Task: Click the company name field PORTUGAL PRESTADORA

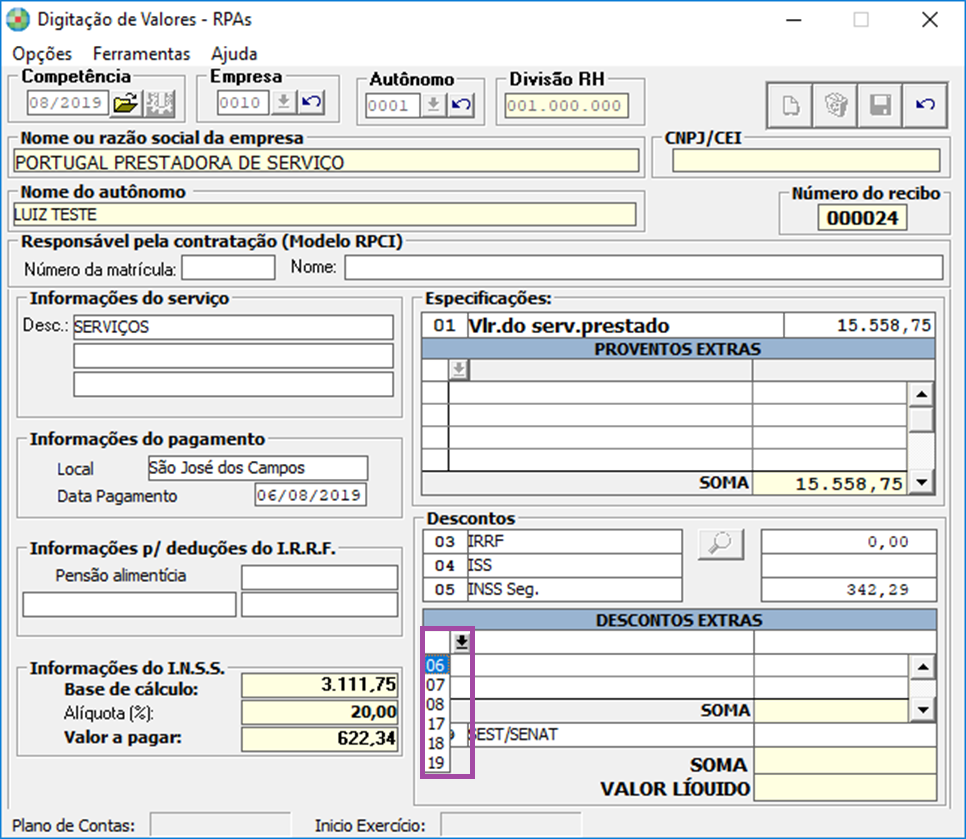Action: pos(327,162)
